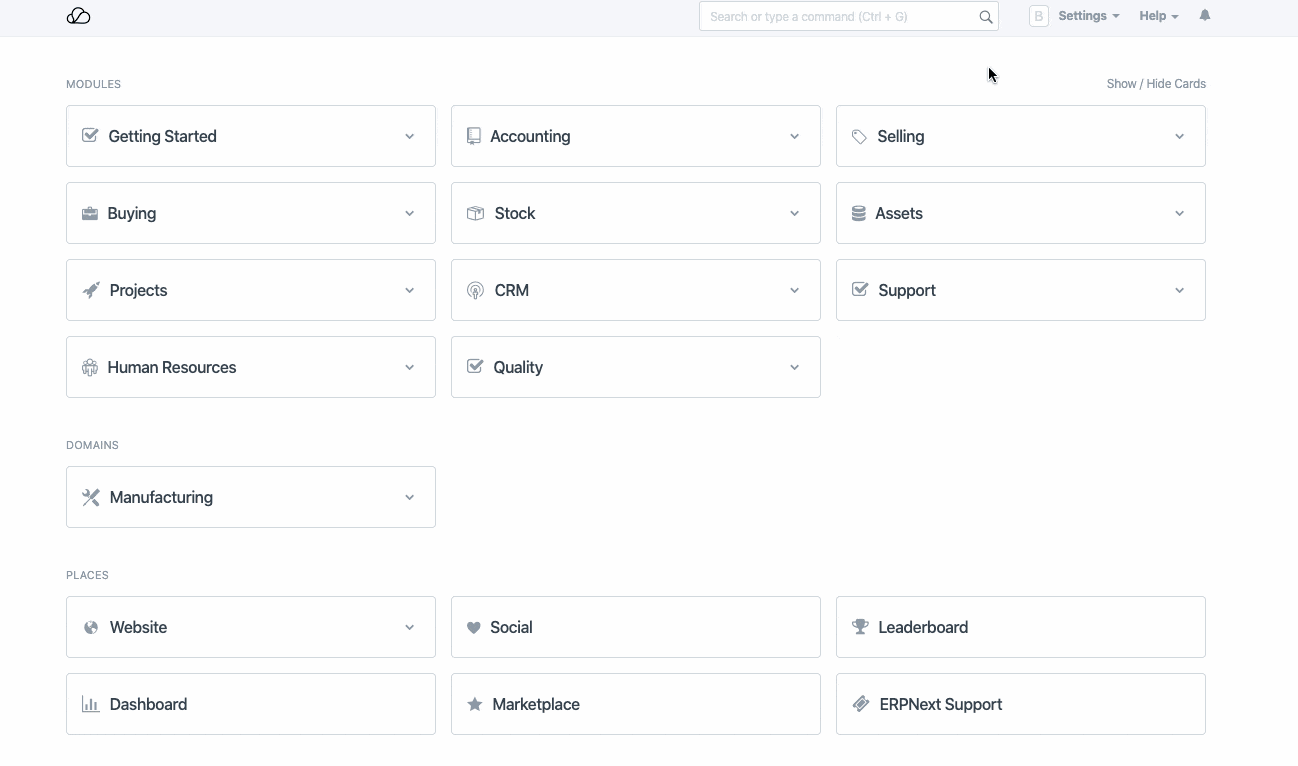Expand the Stock module dropdown arrow
1298x766 pixels.
click(794, 214)
